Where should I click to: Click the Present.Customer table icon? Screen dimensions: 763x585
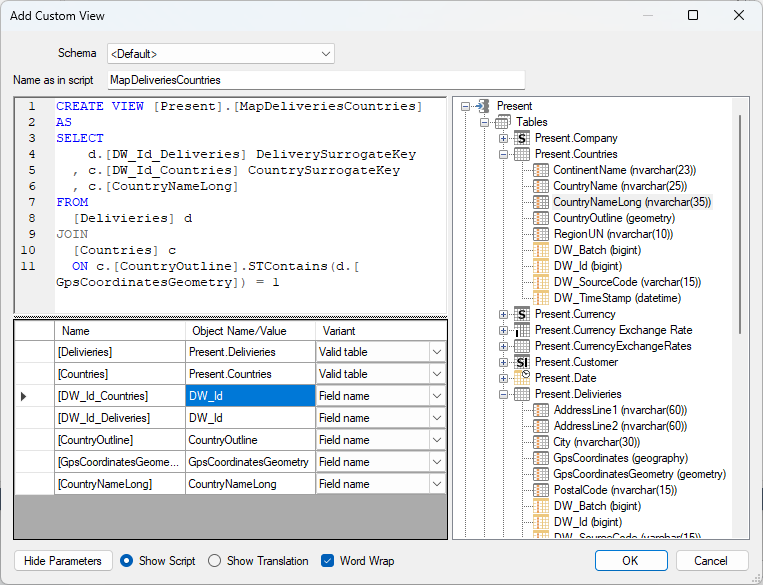click(522, 362)
